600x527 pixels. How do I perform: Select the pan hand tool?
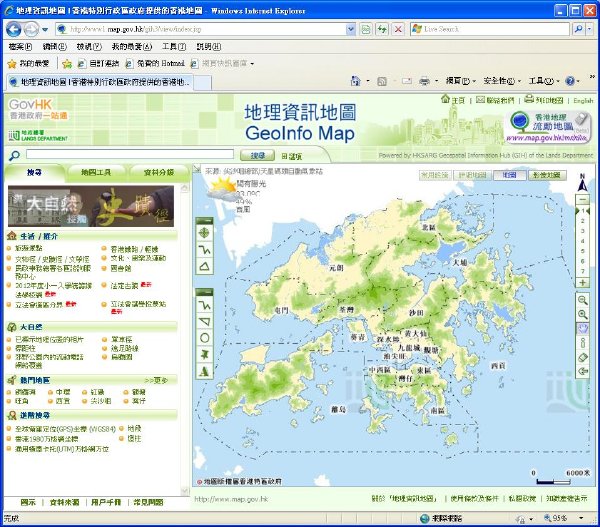click(x=582, y=329)
